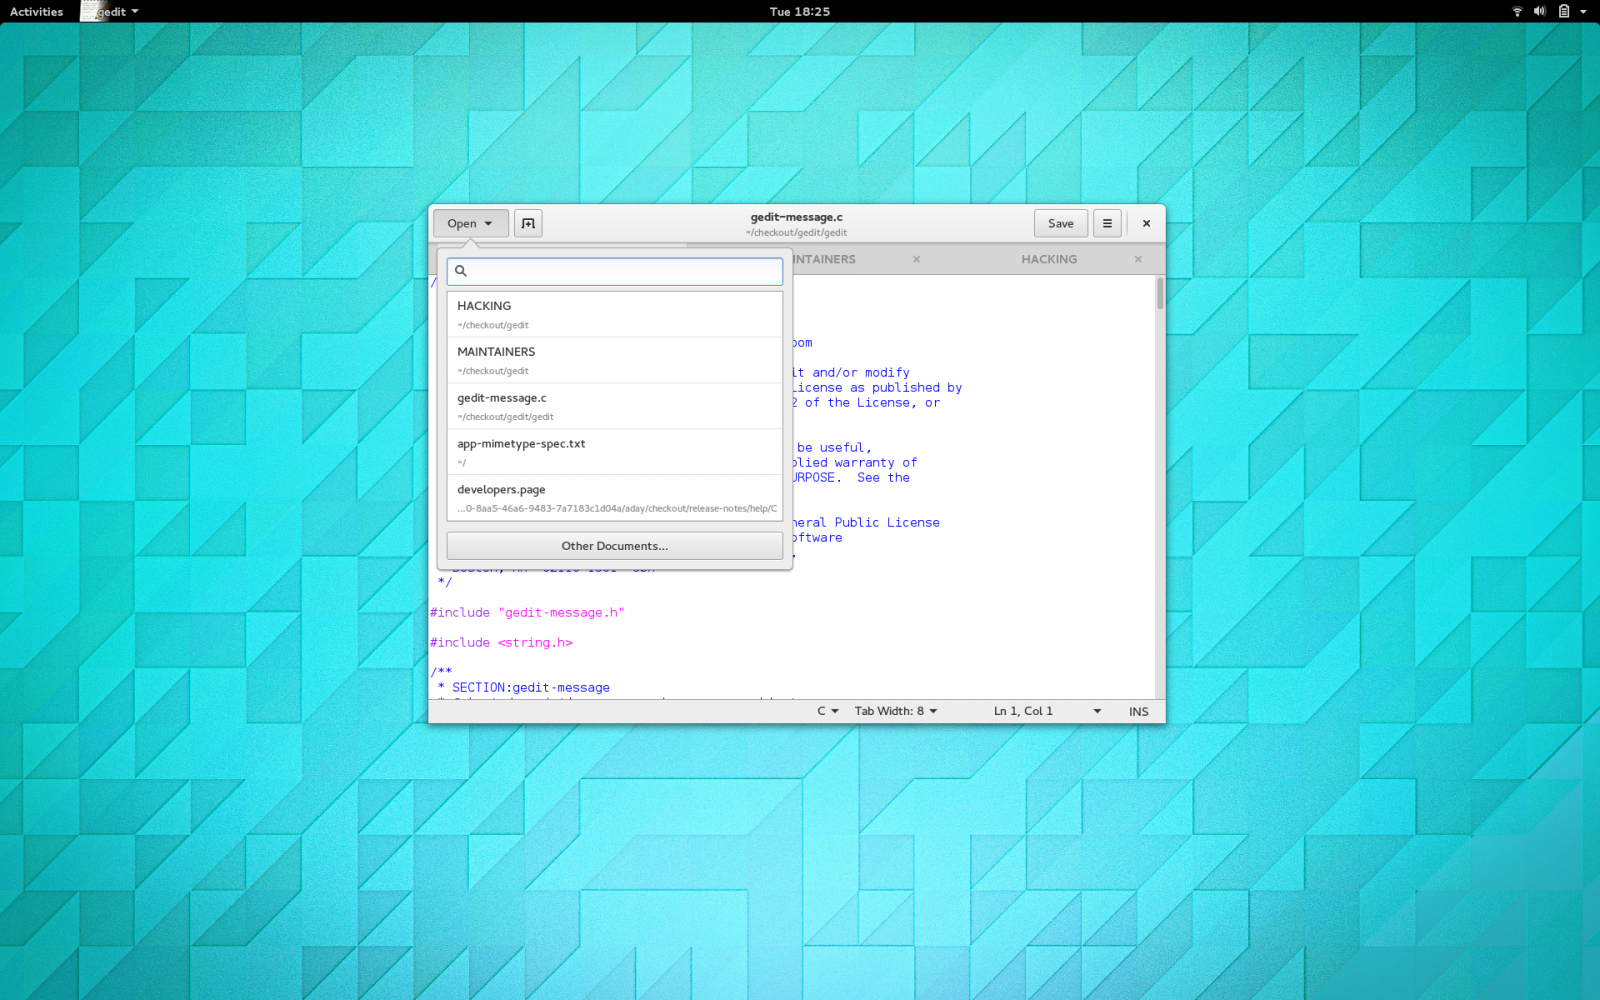The width and height of the screenshot is (1600, 1000).
Task: Switch to the HACKING tab
Action: click(1048, 259)
